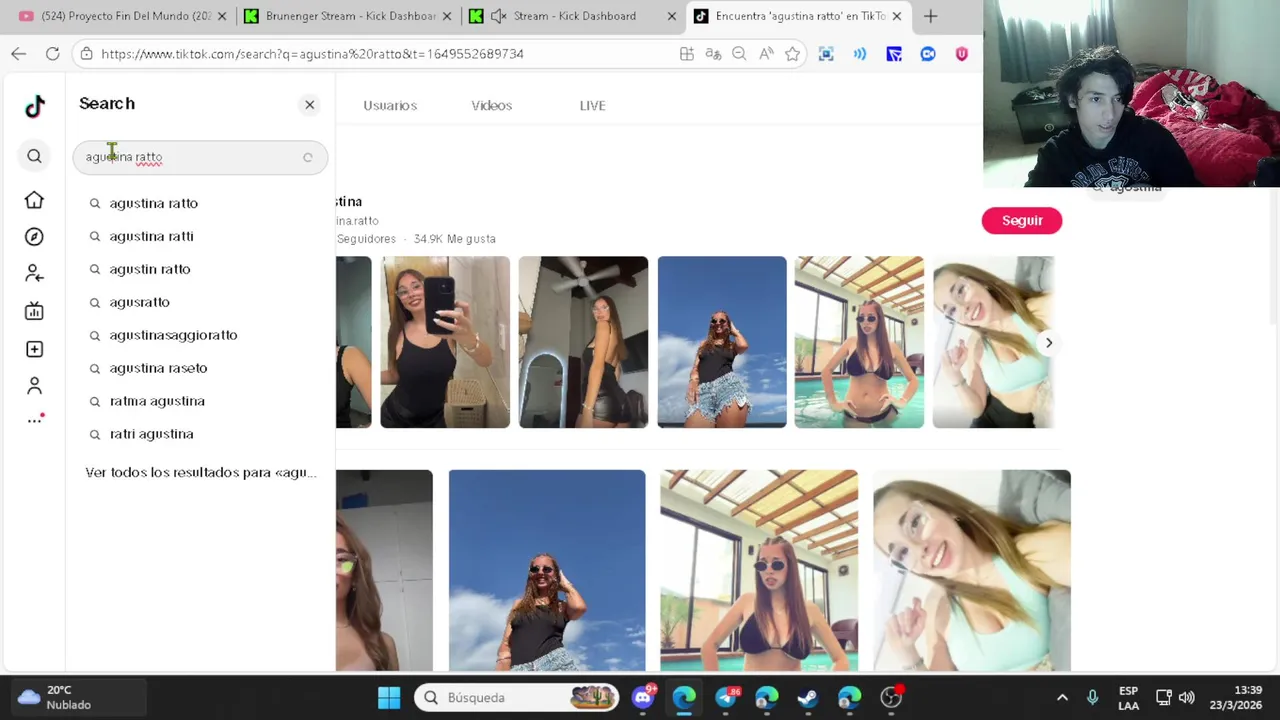This screenshot has width=1280, height=720.
Task: Switch to the Usuarios tab
Action: pos(390,105)
